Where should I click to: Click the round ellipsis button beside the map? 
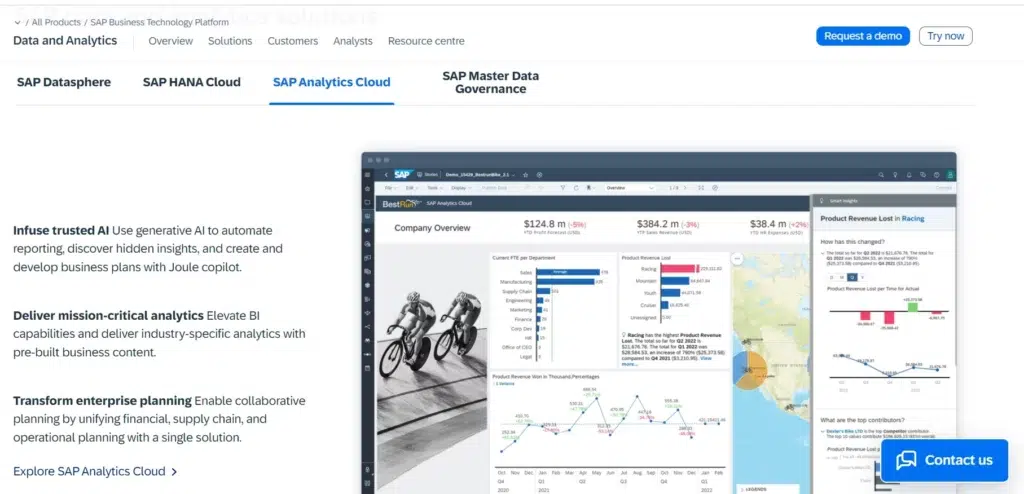(737, 259)
